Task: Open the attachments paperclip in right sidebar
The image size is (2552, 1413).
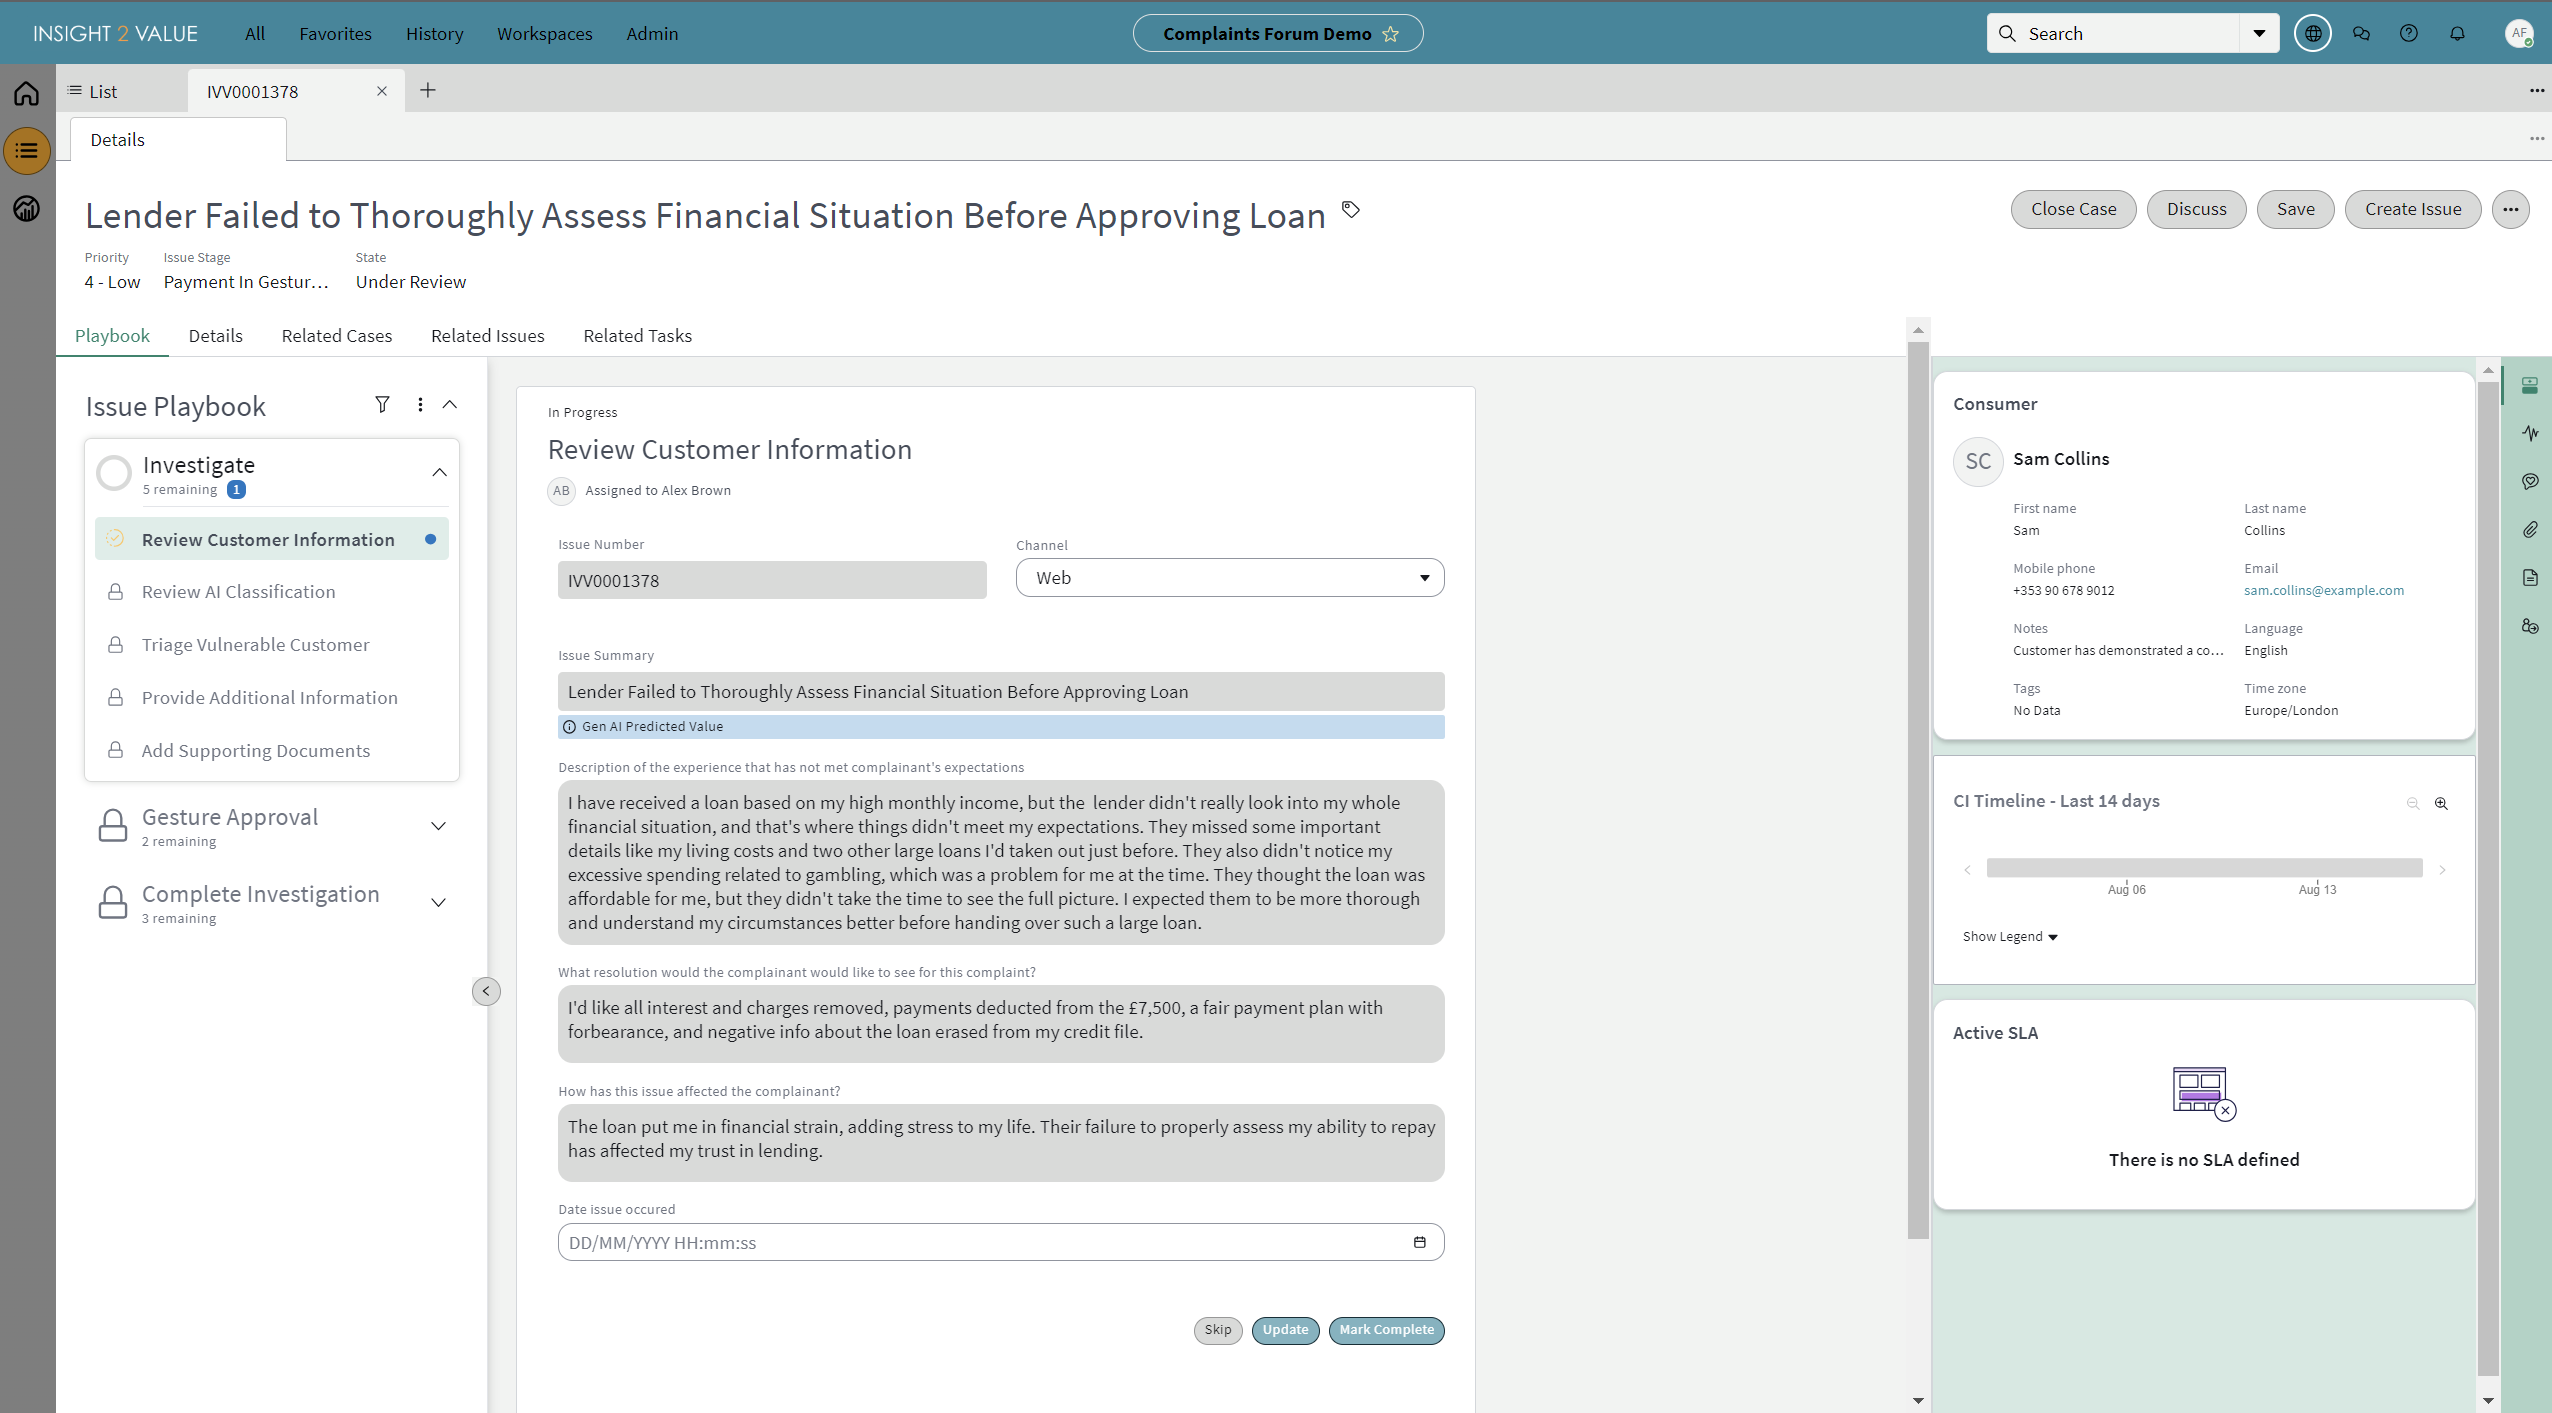Action: click(2530, 530)
